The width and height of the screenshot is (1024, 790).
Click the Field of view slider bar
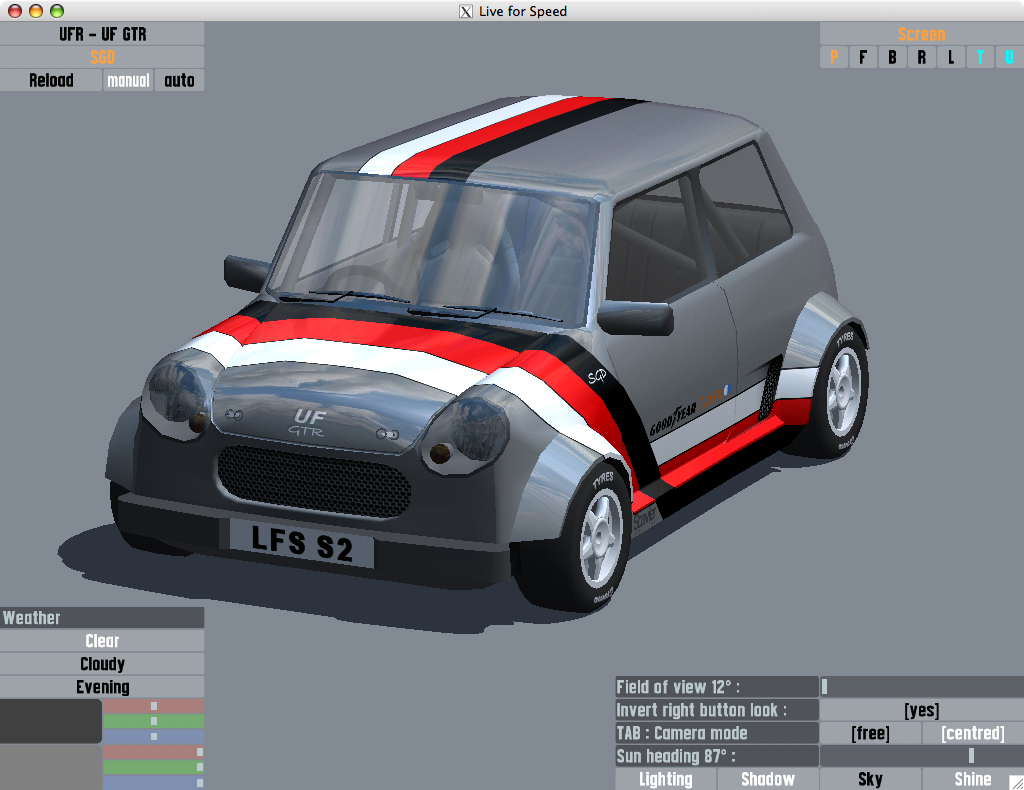click(921, 687)
